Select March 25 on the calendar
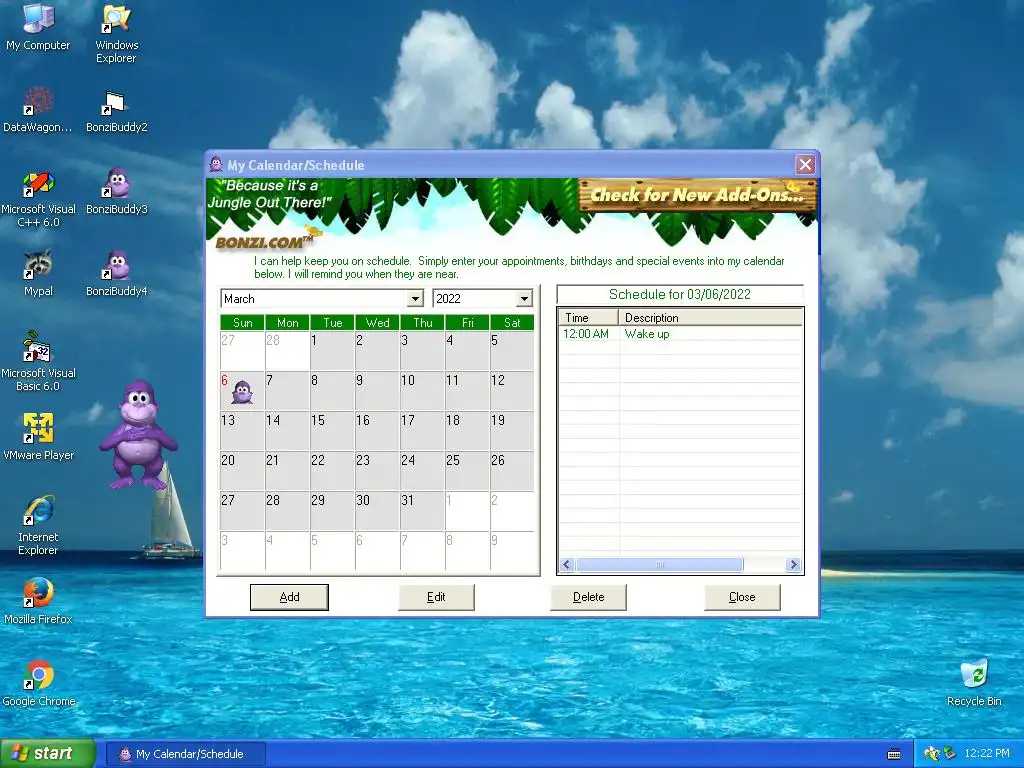The width and height of the screenshot is (1024, 768). coord(468,470)
